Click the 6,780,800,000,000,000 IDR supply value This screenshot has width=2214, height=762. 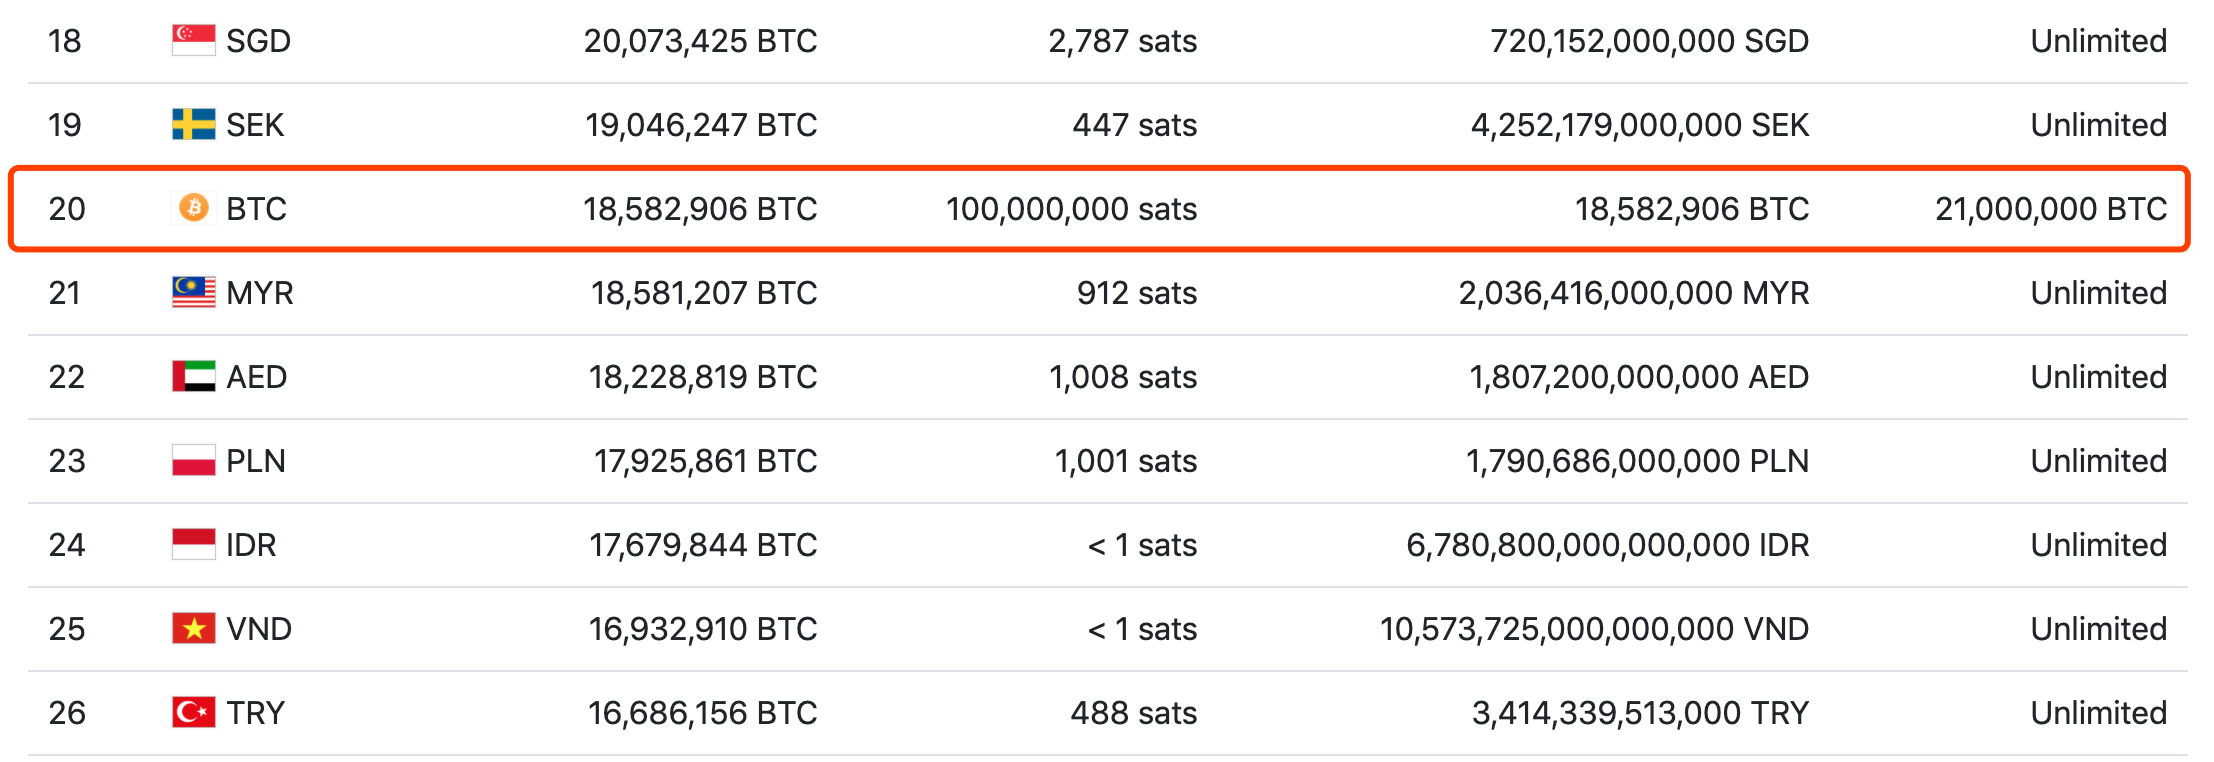1608,544
